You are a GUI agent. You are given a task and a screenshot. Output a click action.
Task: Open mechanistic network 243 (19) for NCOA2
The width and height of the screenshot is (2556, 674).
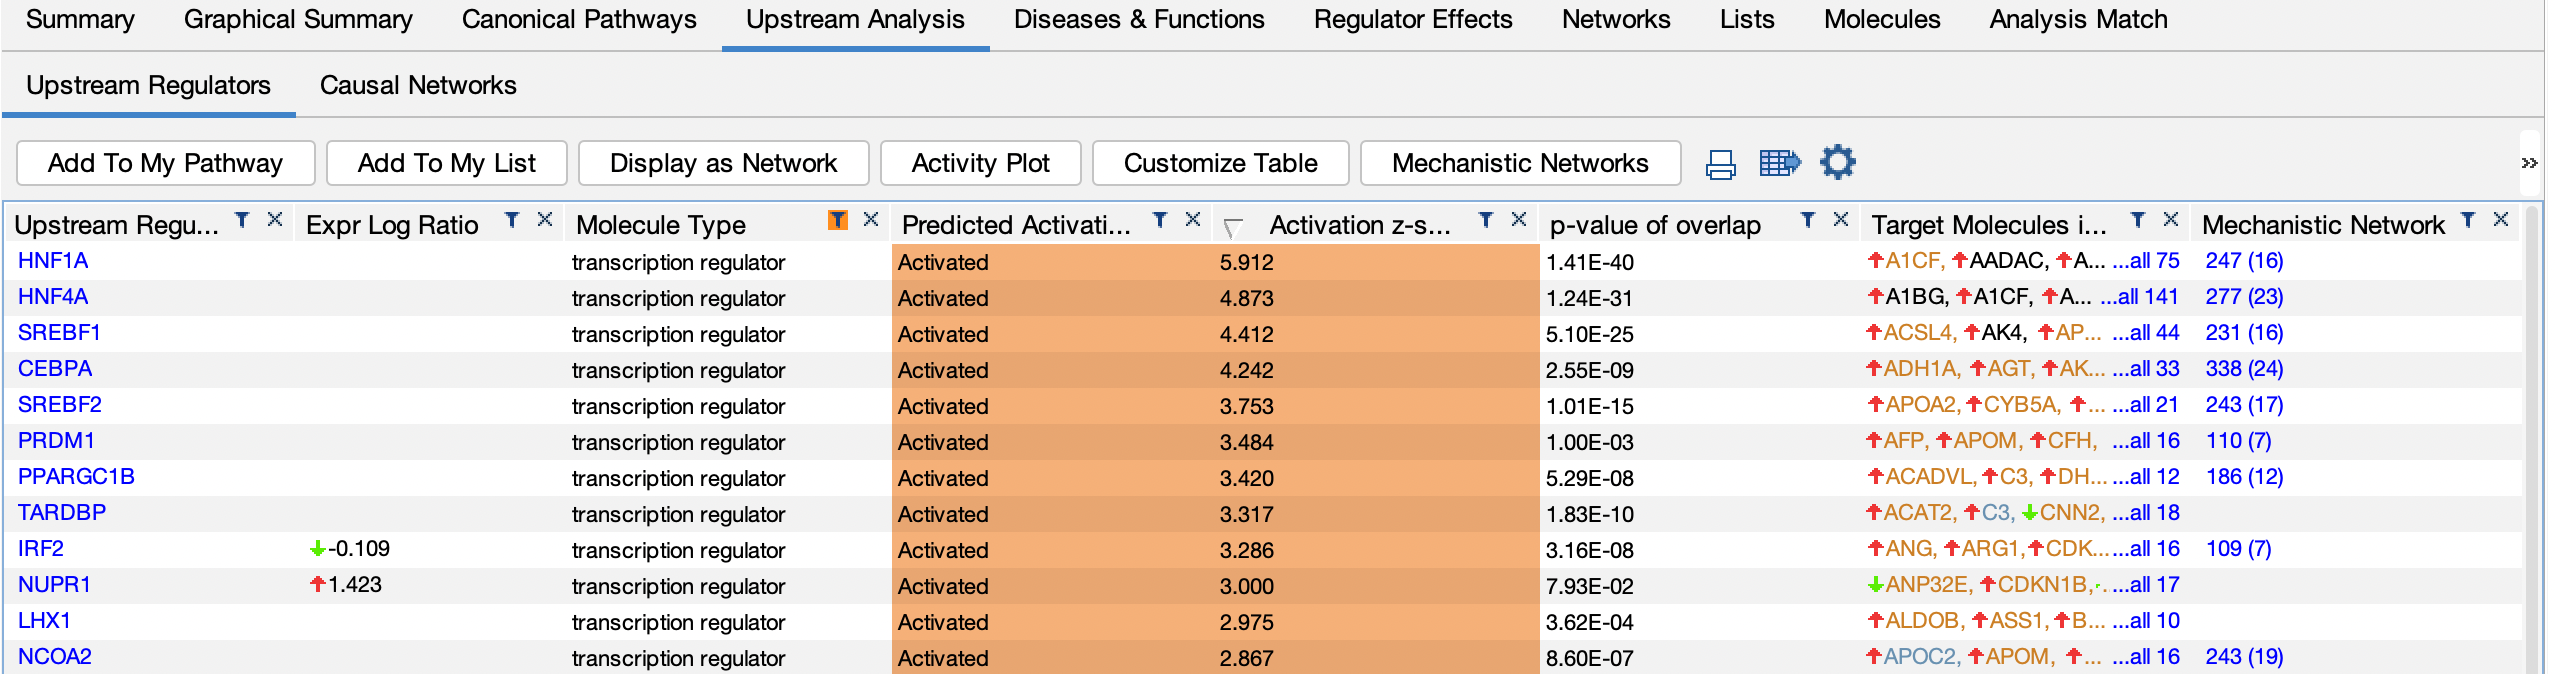(2245, 657)
